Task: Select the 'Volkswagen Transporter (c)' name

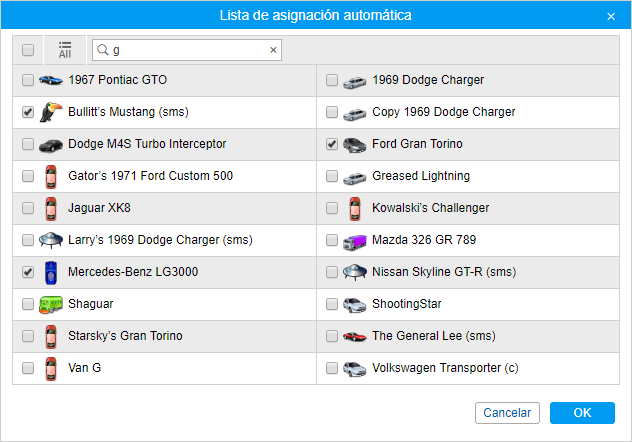Action: pos(445,368)
